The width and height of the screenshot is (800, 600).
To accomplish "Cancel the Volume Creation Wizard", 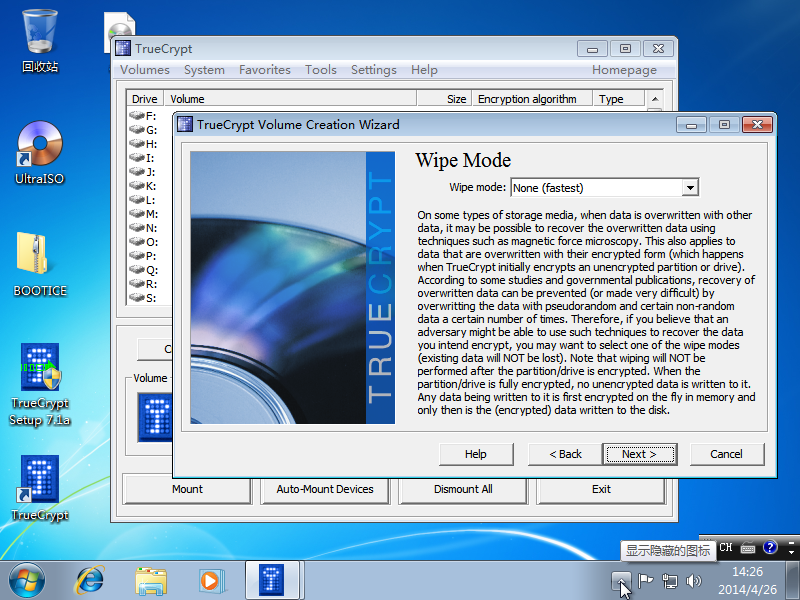I will pyautogui.click(x=727, y=454).
